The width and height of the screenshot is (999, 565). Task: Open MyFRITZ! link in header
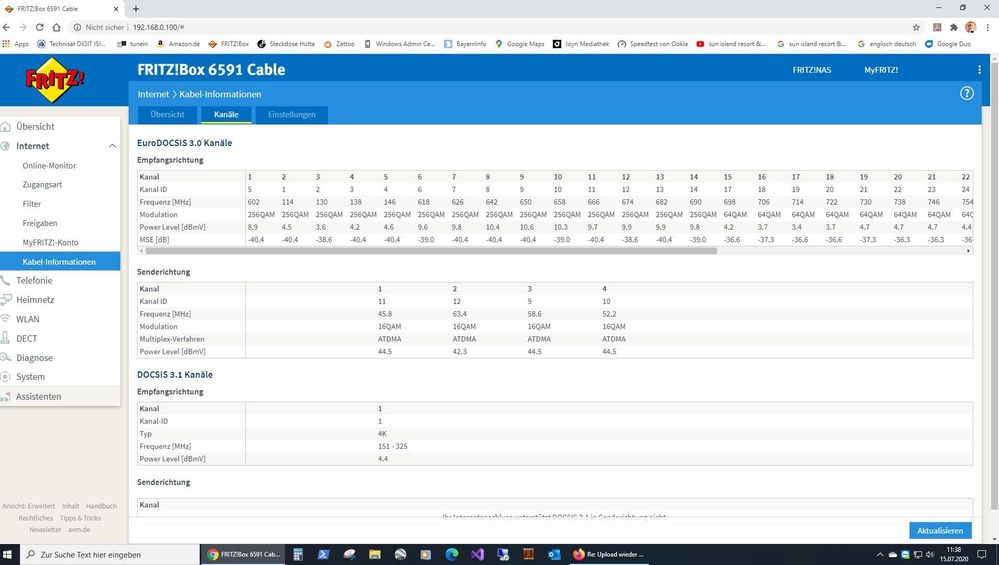click(x=881, y=70)
